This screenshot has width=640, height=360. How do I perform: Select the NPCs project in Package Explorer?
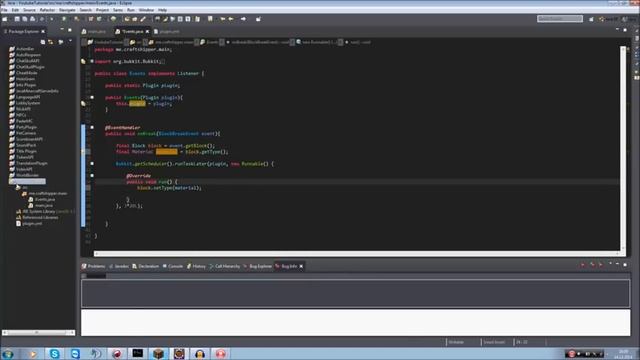click(x=21, y=115)
